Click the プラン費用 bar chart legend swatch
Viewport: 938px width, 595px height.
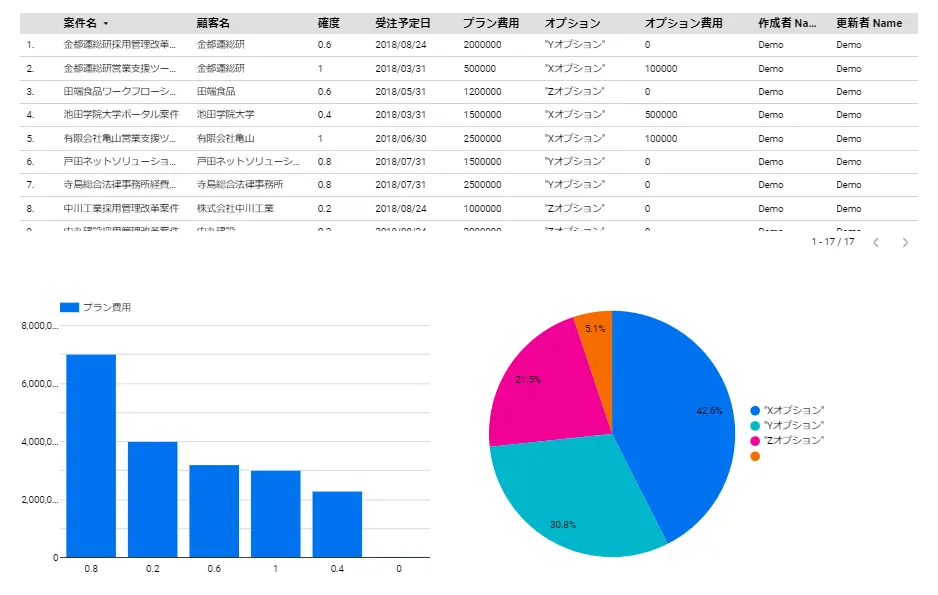[x=69, y=307]
